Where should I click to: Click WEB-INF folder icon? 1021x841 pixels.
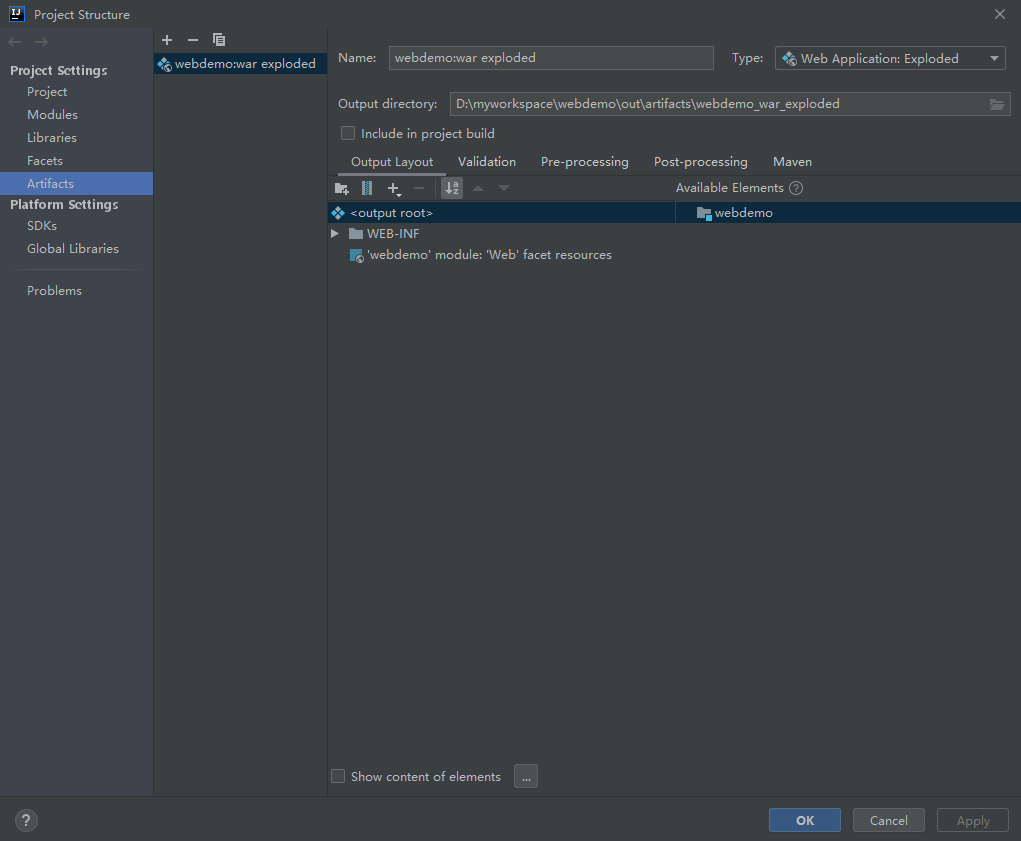click(x=356, y=234)
